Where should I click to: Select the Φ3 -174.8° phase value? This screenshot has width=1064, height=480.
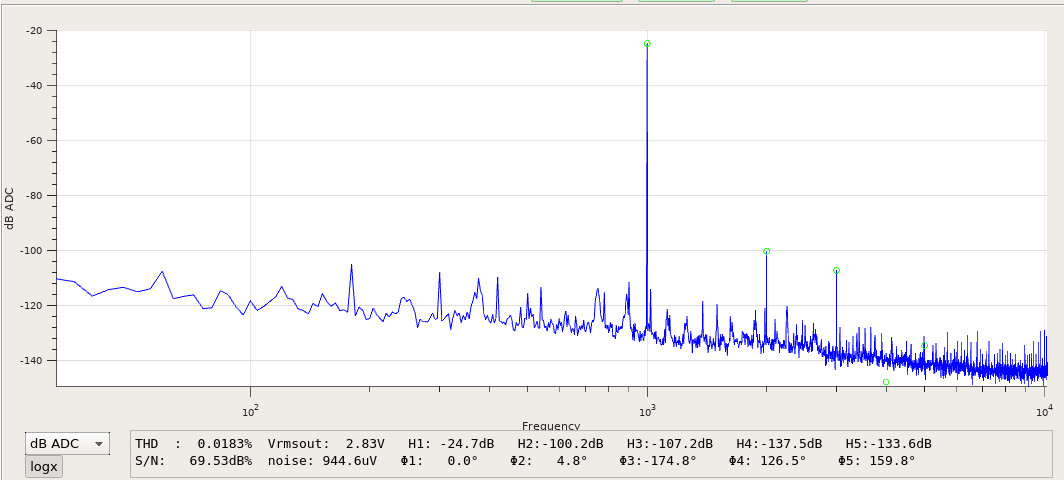(x=658, y=460)
